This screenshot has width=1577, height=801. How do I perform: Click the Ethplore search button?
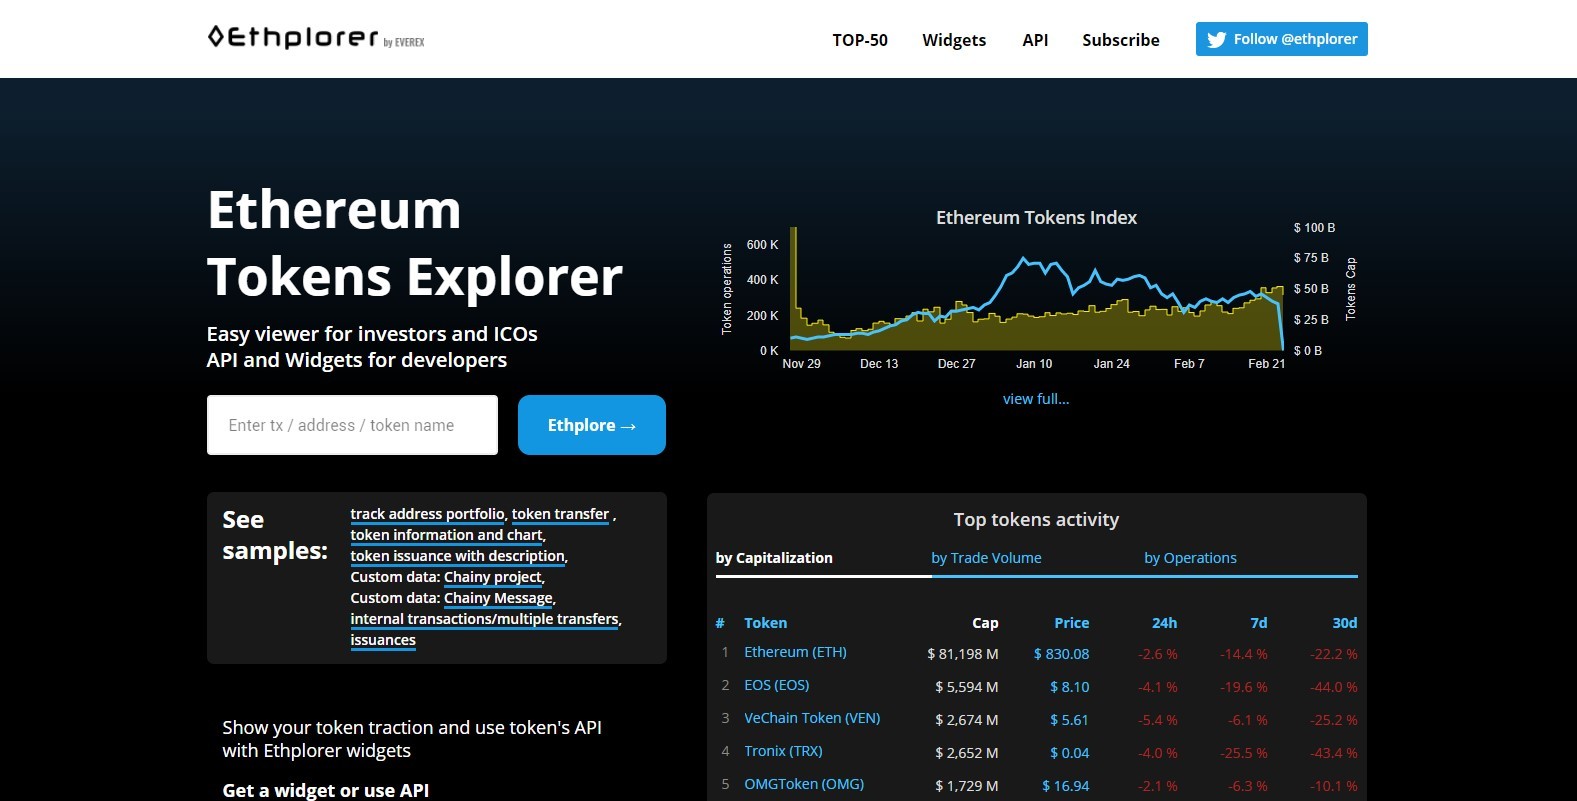592,425
